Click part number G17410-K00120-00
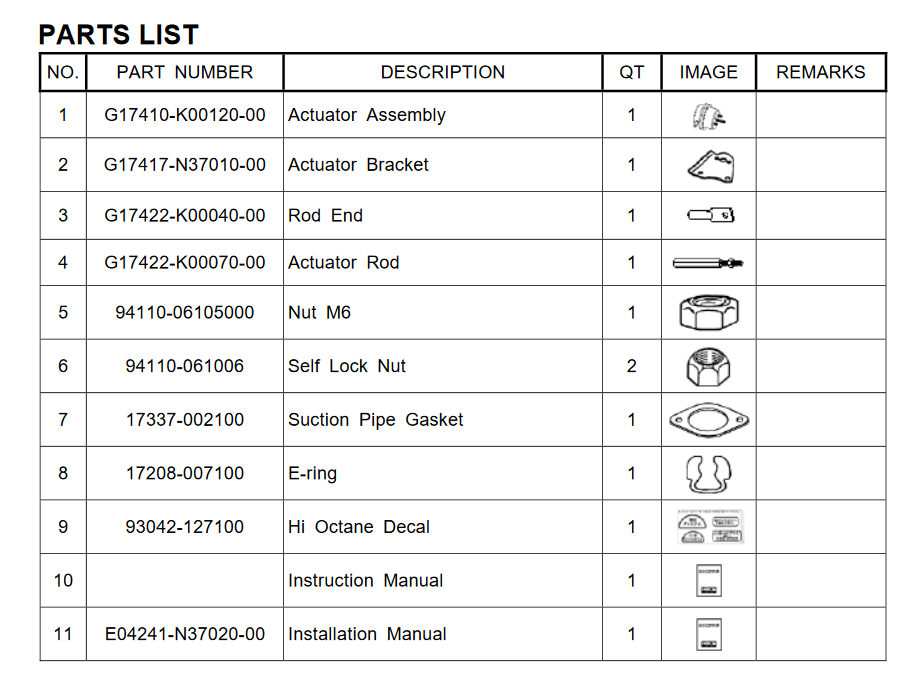 coord(185,115)
